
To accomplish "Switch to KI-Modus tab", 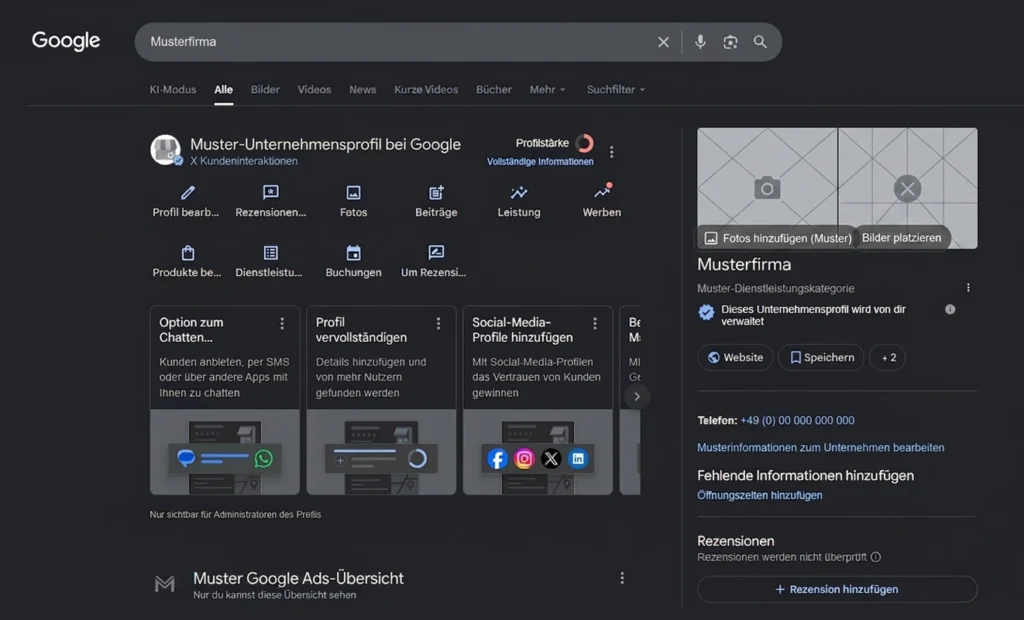I will (x=172, y=90).
